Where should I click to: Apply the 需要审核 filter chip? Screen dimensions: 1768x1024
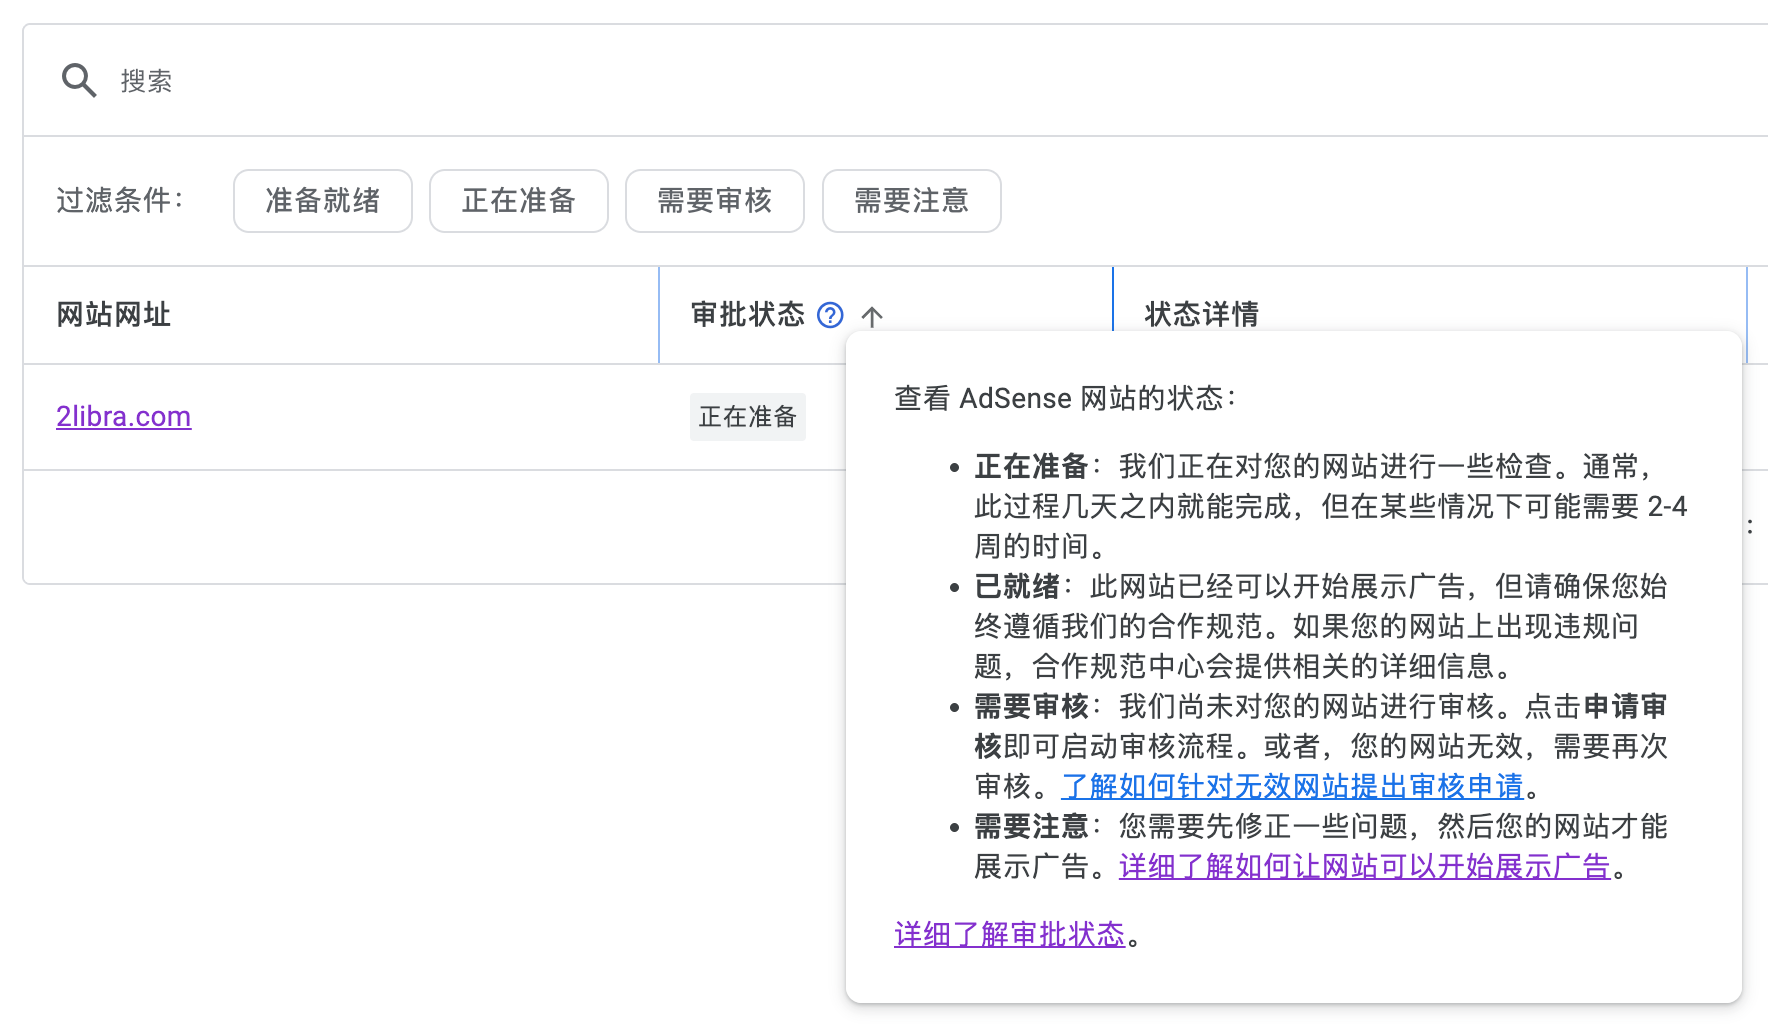715,201
